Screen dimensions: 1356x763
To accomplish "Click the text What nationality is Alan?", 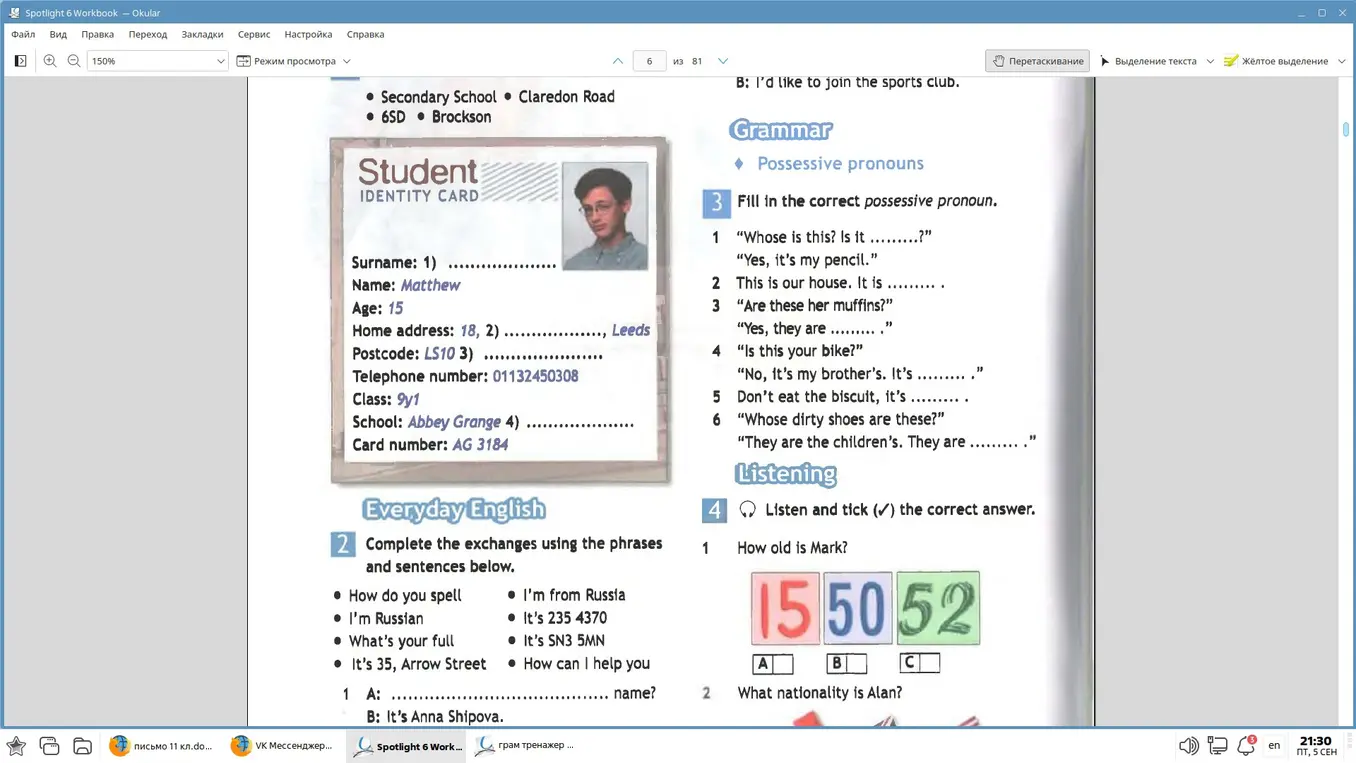I will point(819,693).
